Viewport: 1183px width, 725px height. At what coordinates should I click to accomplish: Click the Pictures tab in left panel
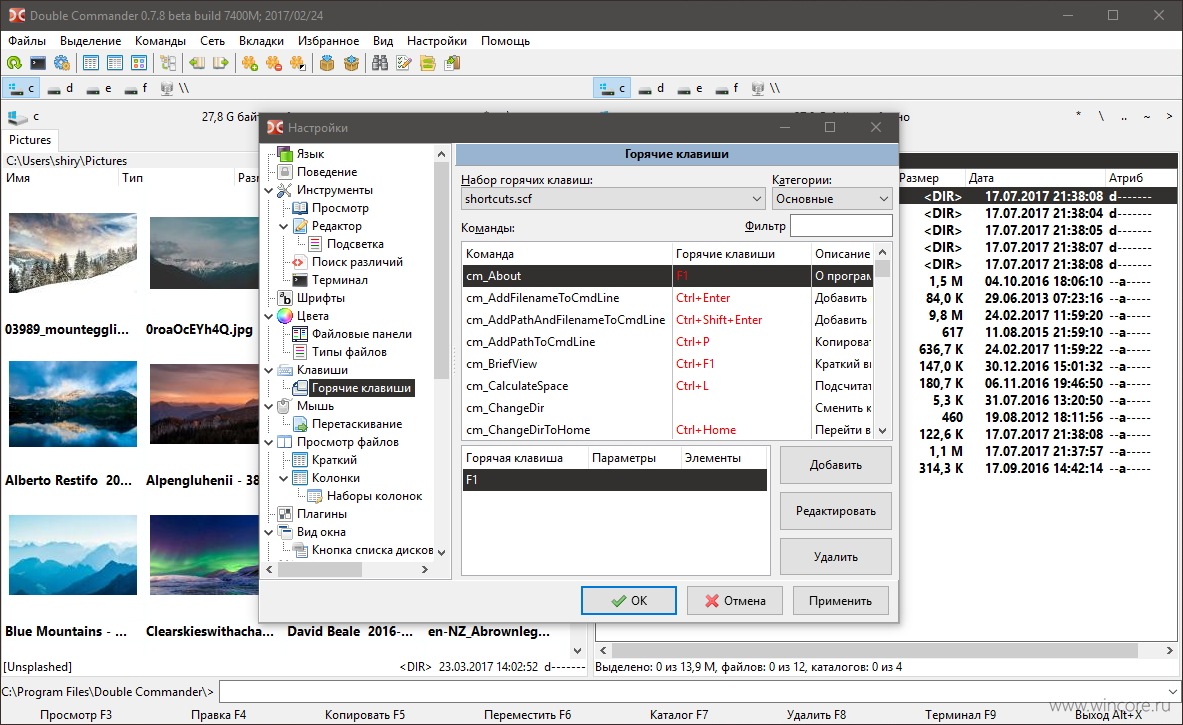pos(30,140)
